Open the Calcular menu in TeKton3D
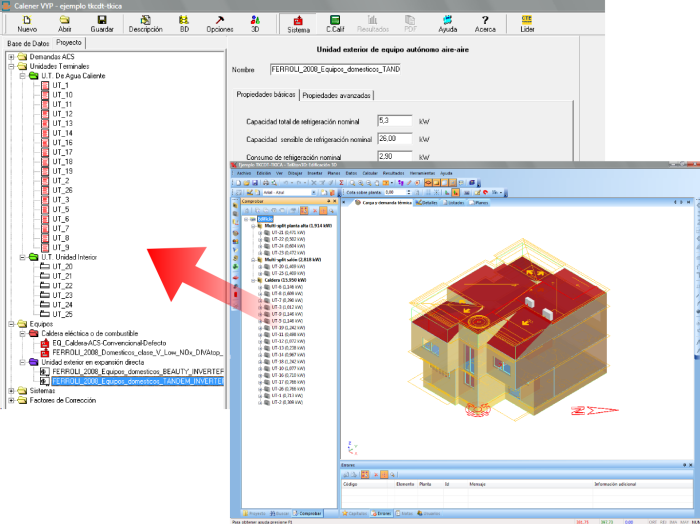The width and height of the screenshot is (700, 524). 370,173
